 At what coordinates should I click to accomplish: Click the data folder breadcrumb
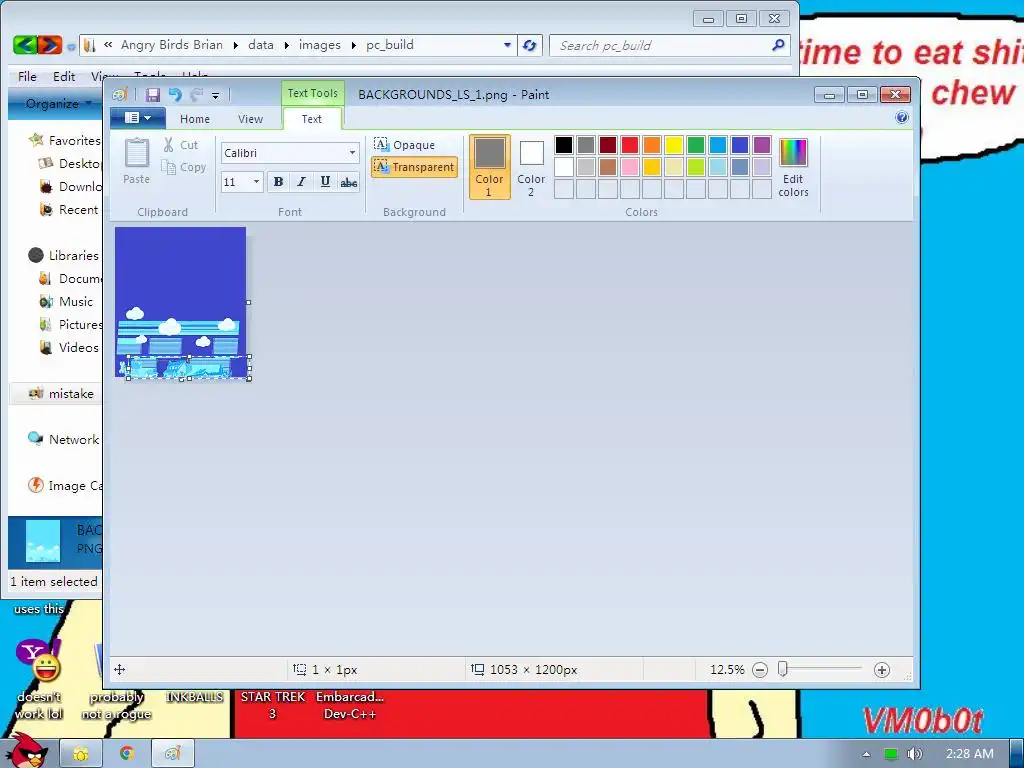point(261,45)
